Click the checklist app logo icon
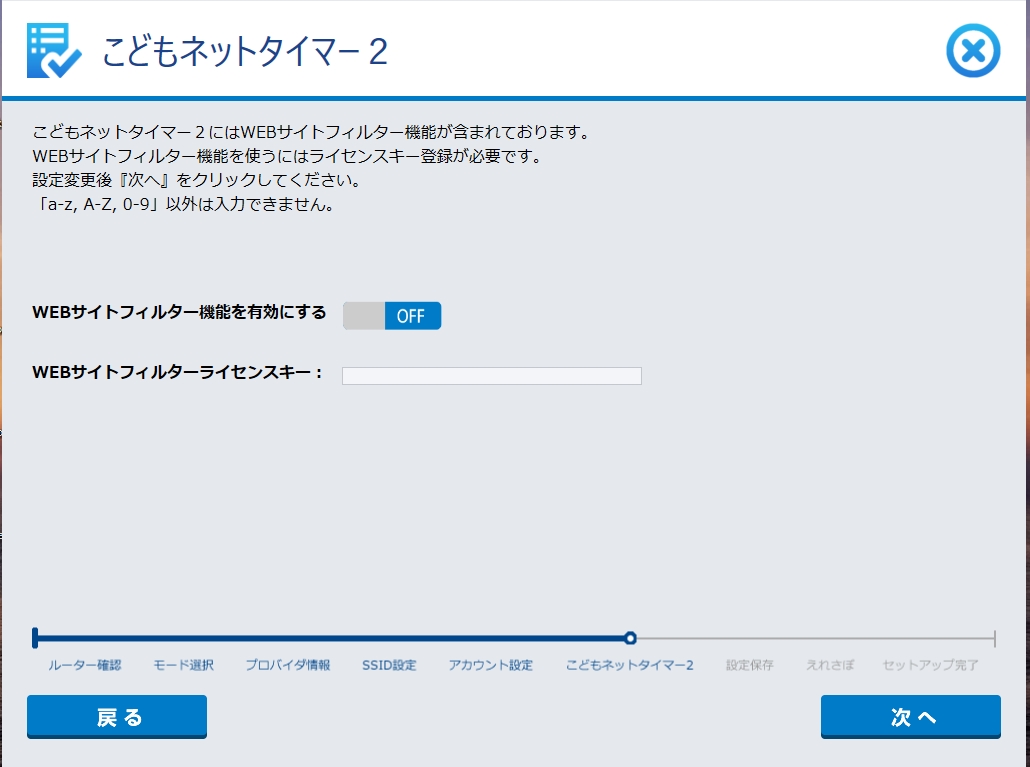Image resolution: width=1030 pixels, height=767 pixels. (54, 50)
